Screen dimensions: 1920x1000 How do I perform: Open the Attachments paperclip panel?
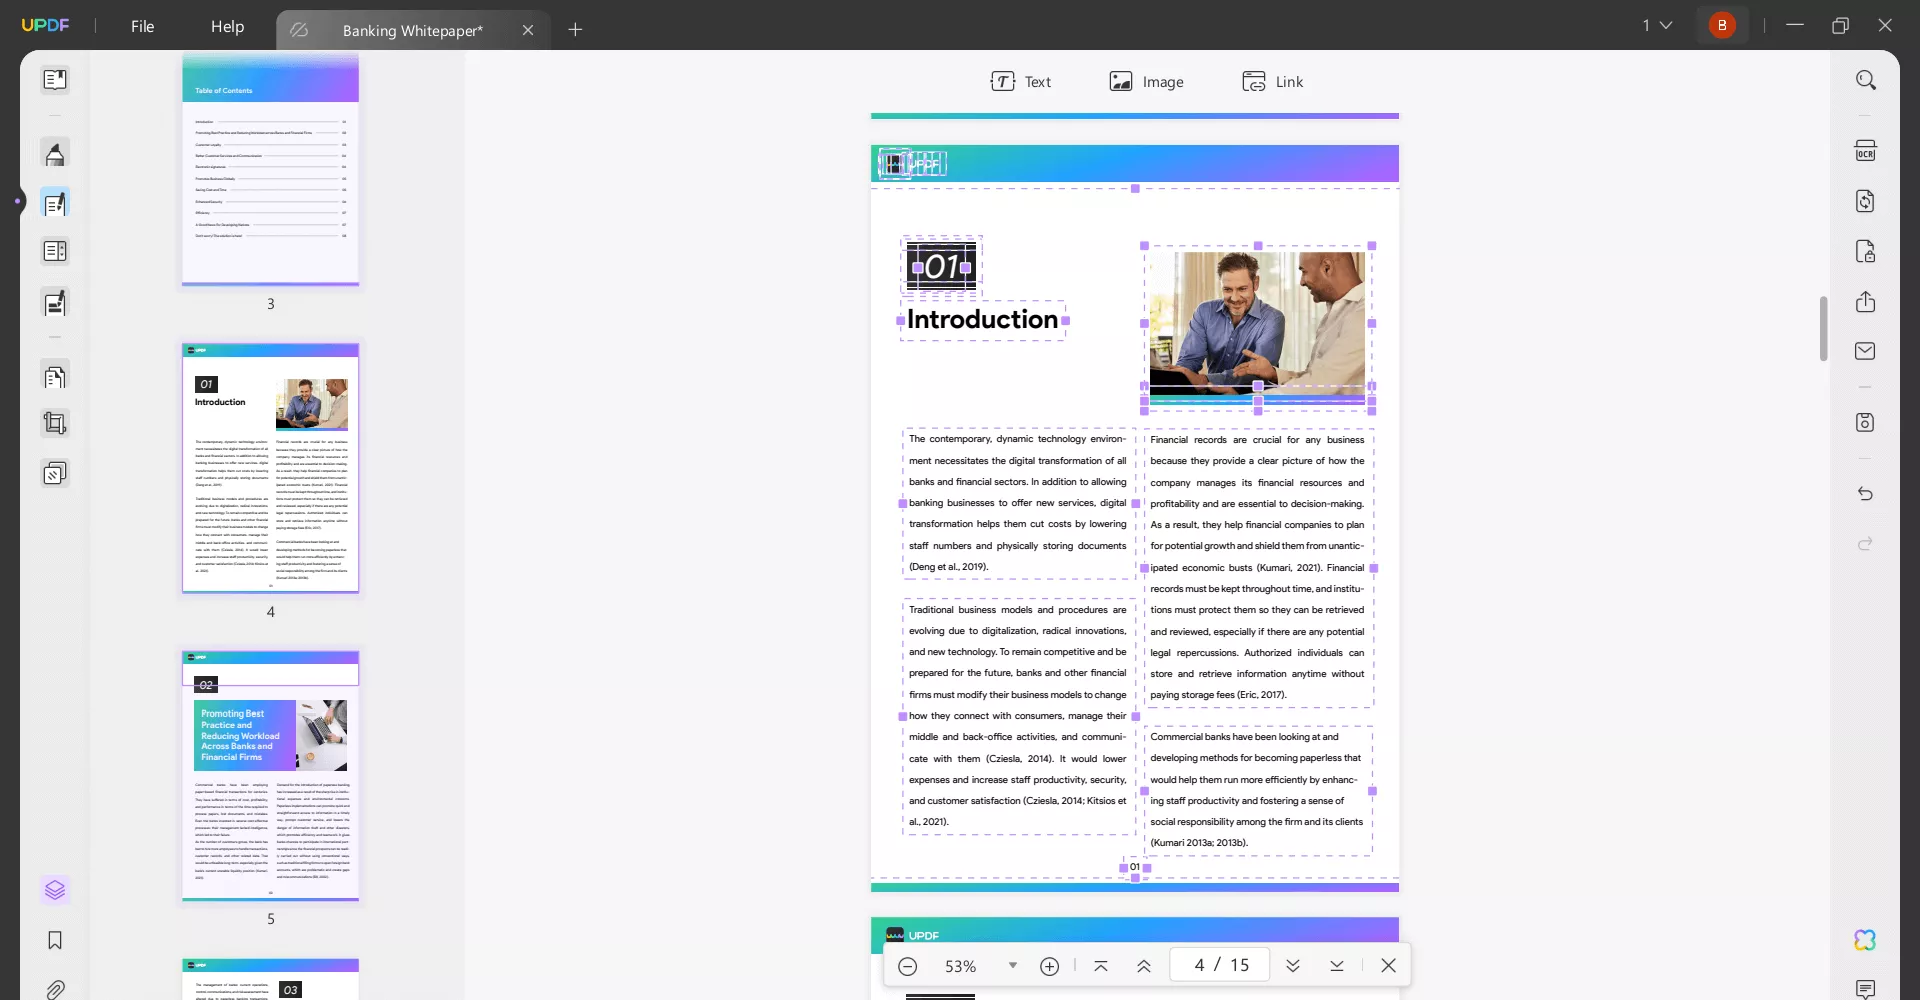[55, 989]
